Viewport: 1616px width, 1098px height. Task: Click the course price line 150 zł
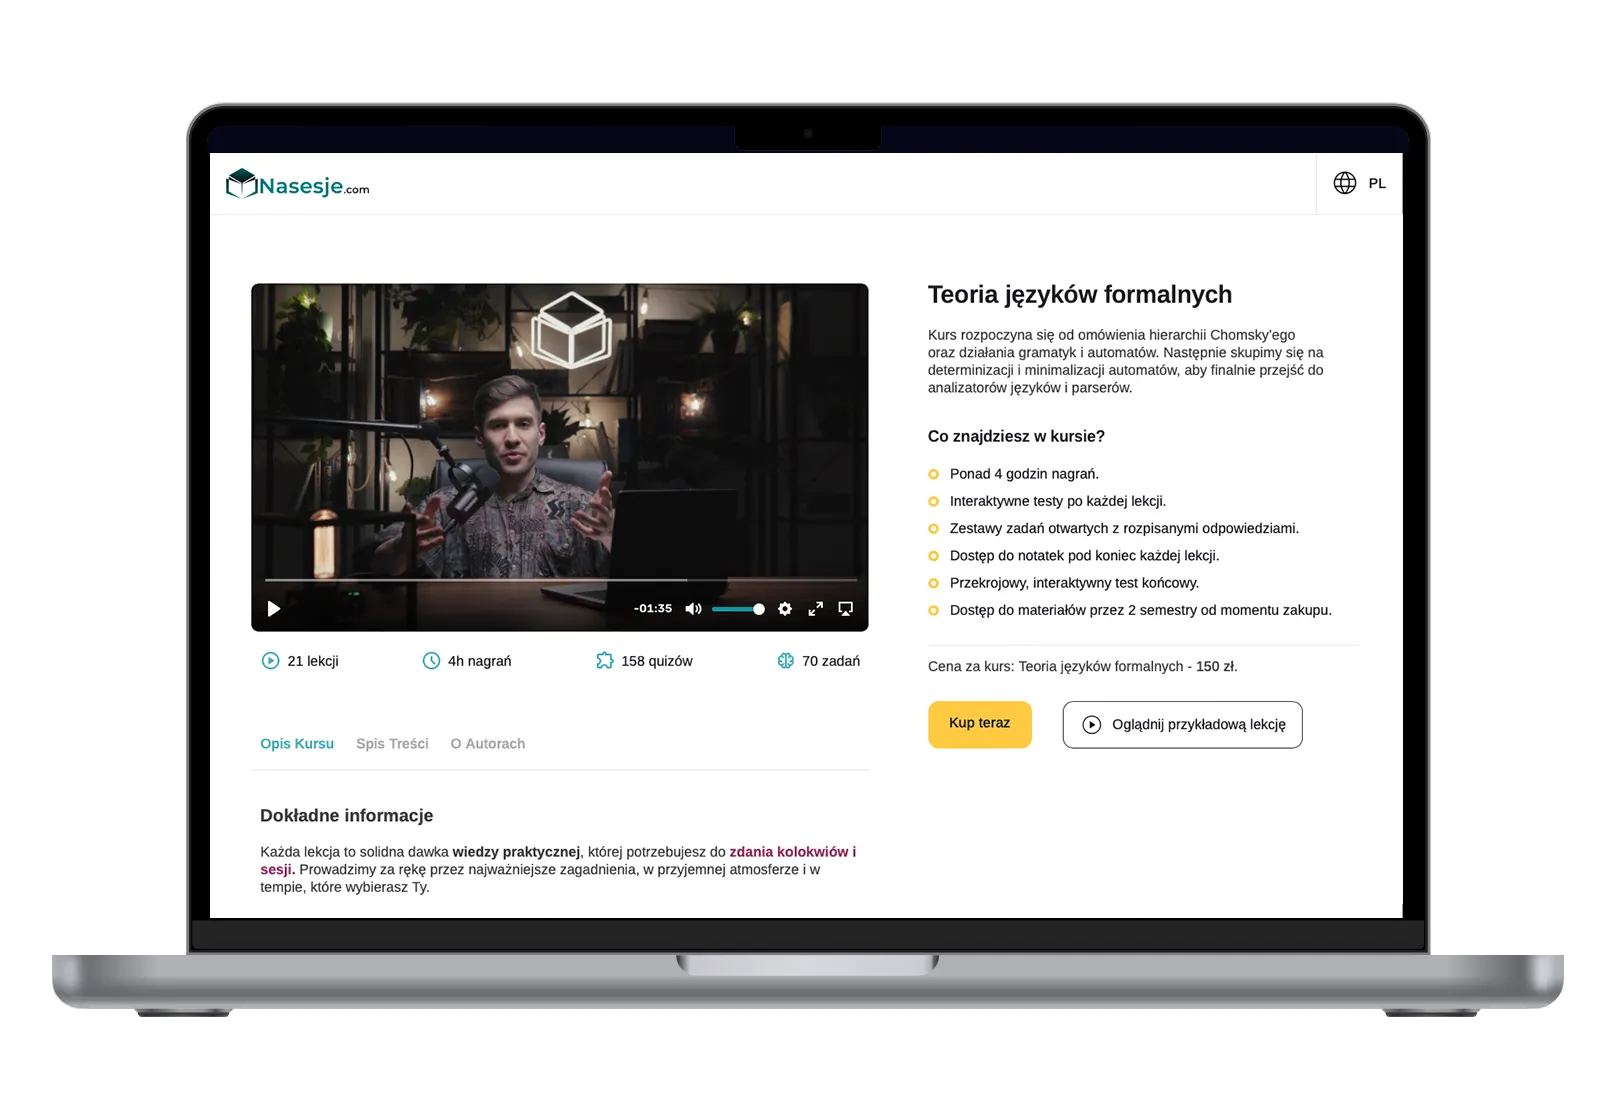pyautogui.click(x=1083, y=667)
